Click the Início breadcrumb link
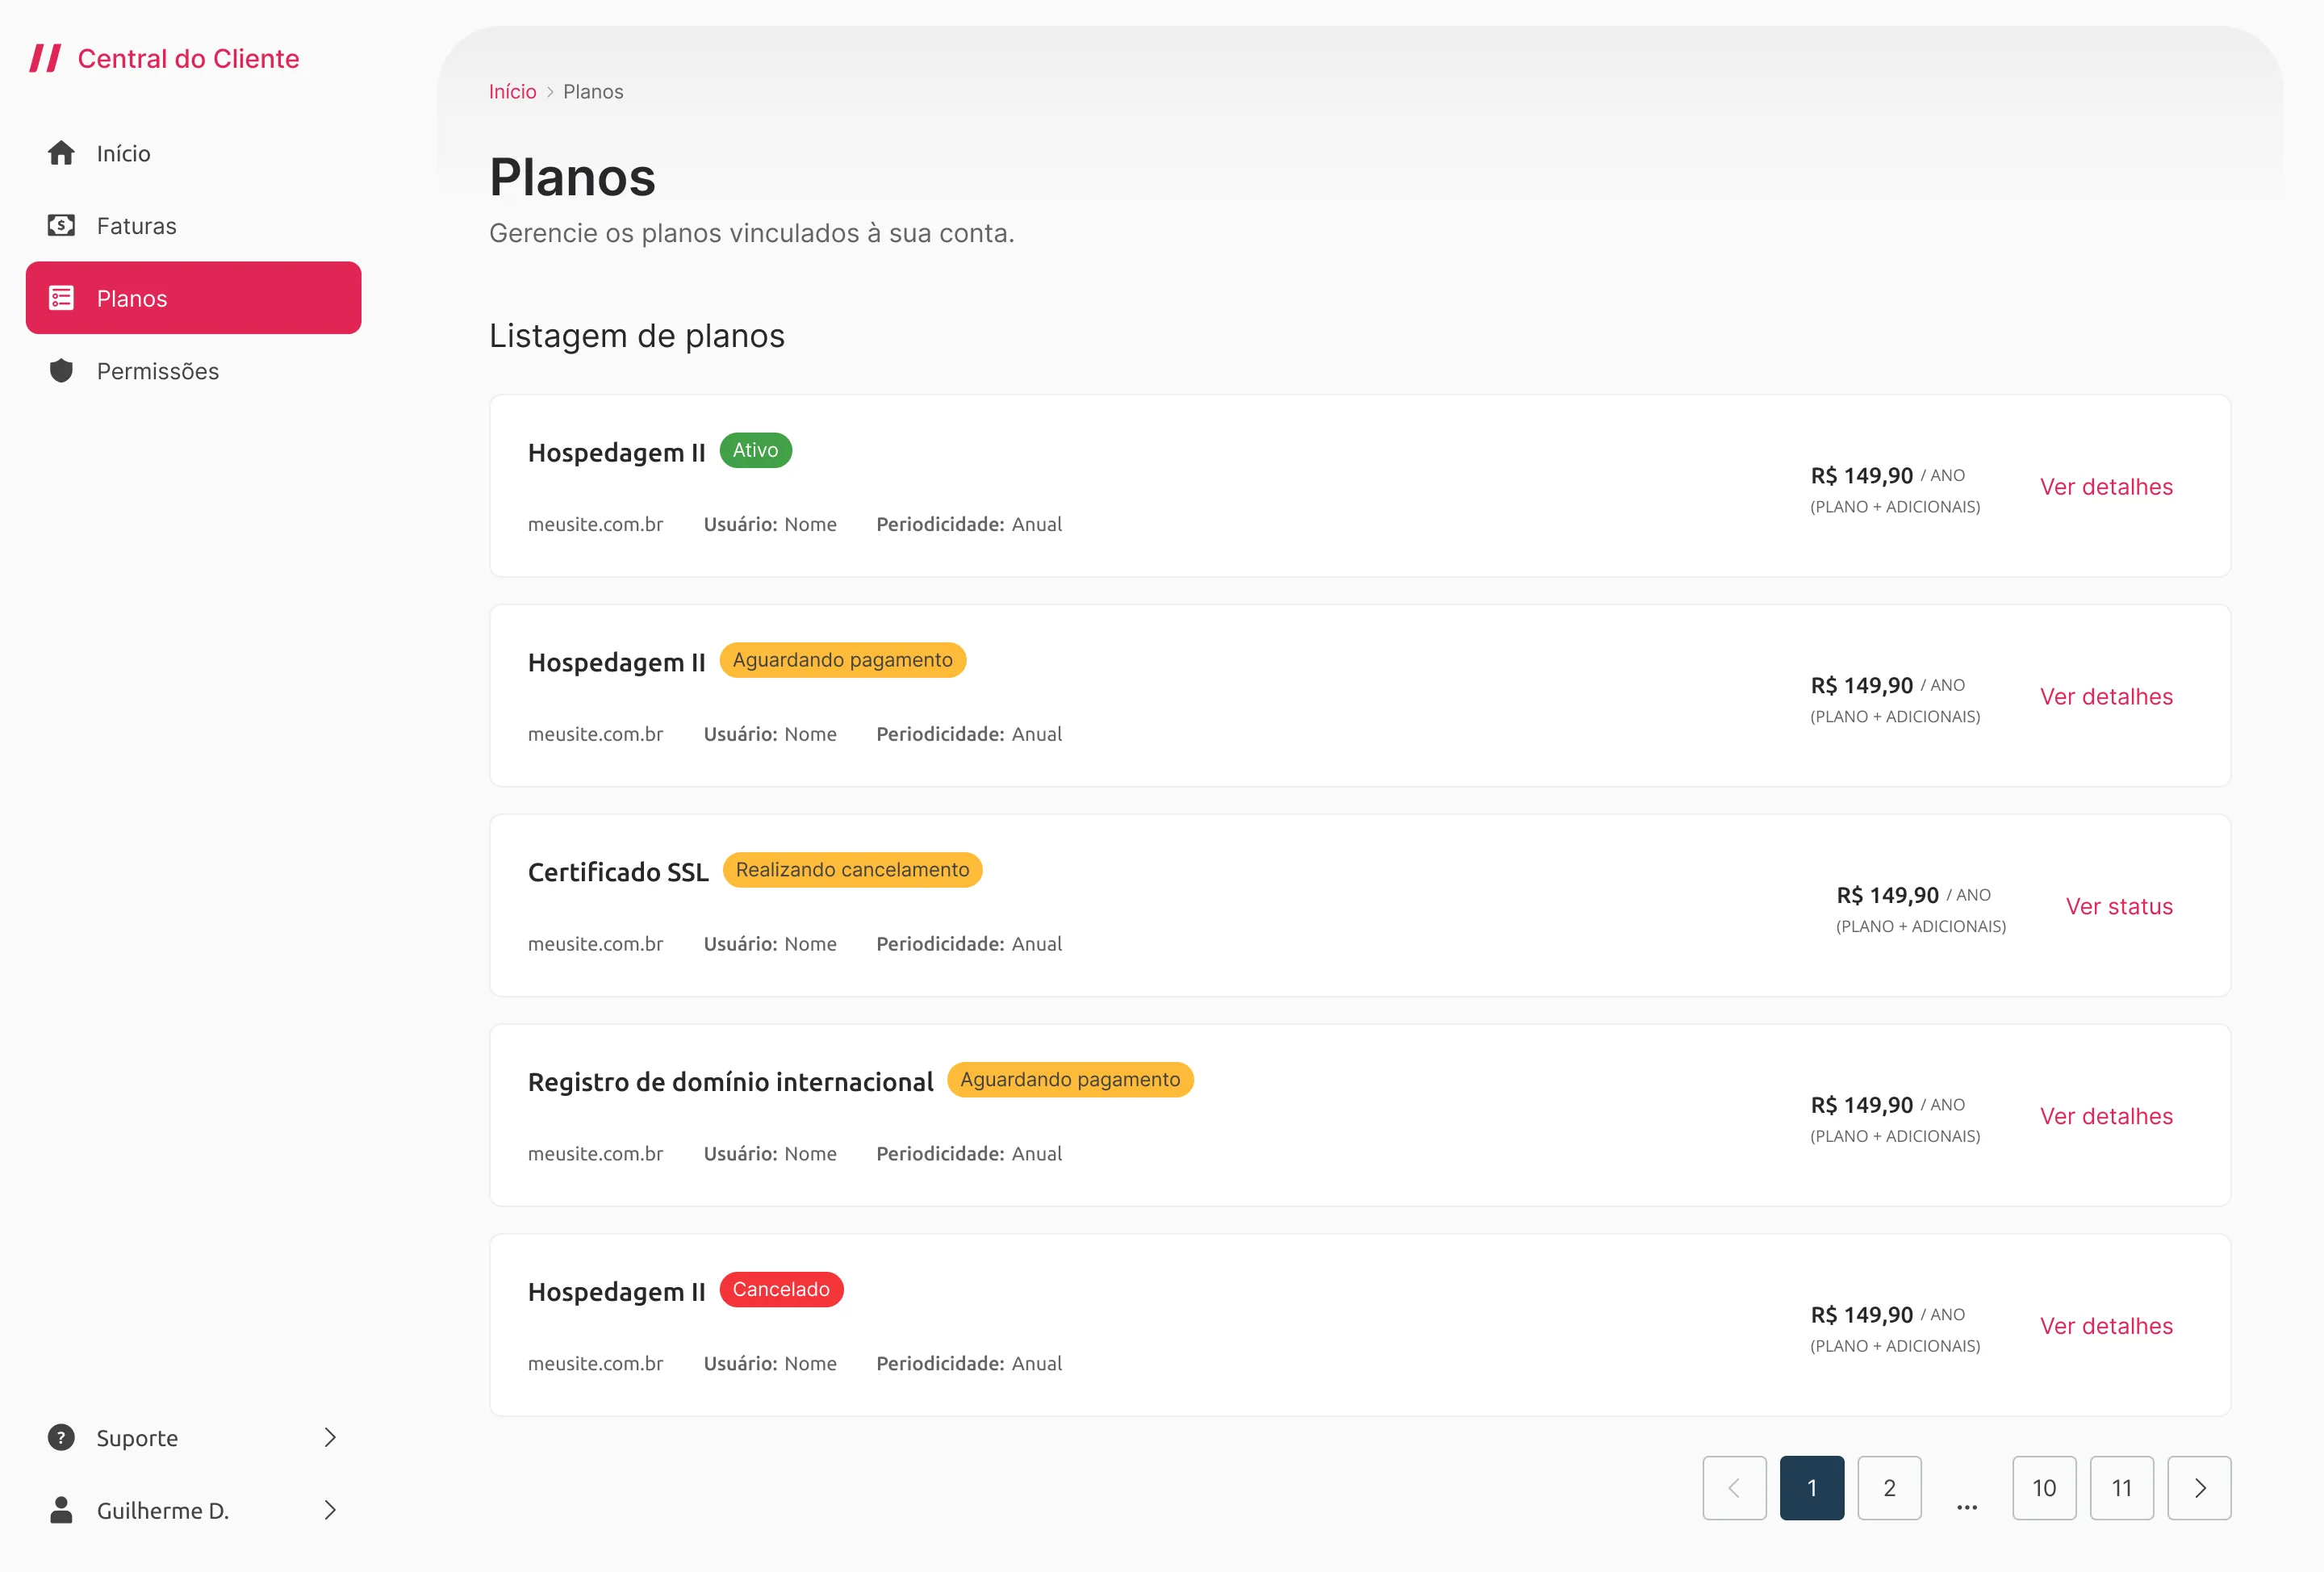 click(x=512, y=91)
